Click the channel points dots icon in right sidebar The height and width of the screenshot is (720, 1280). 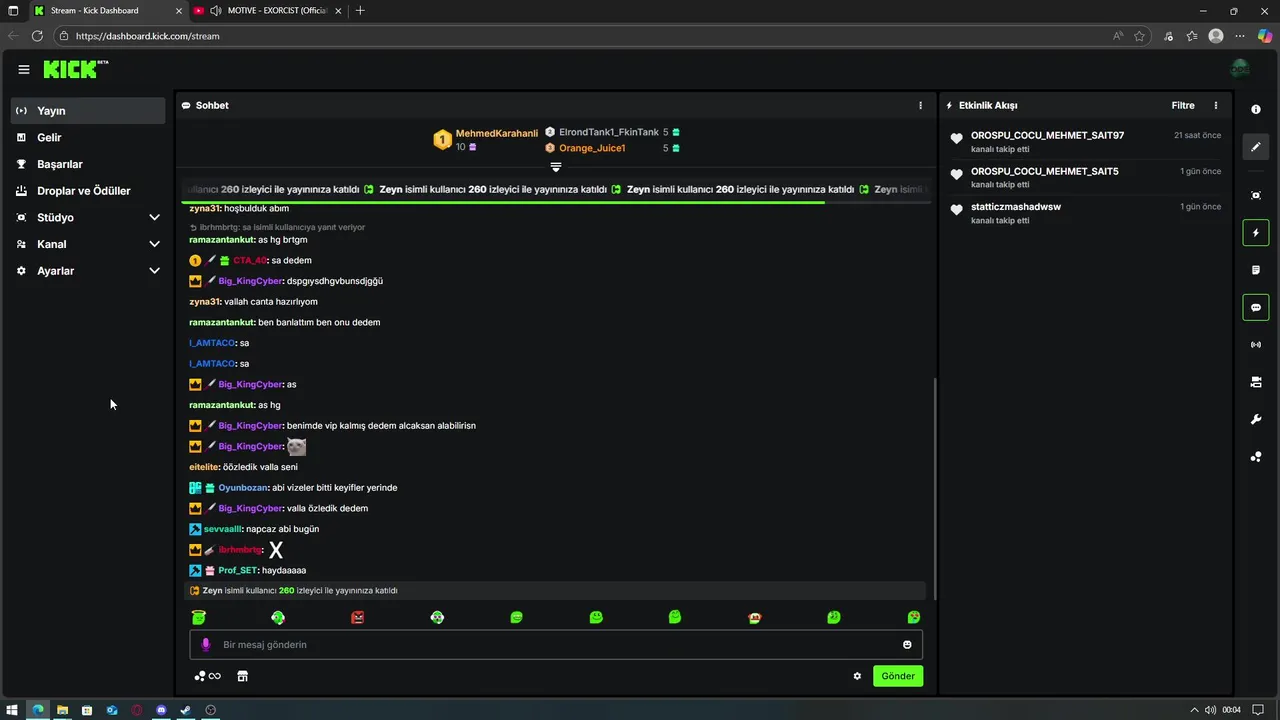[x=1256, y=457]
